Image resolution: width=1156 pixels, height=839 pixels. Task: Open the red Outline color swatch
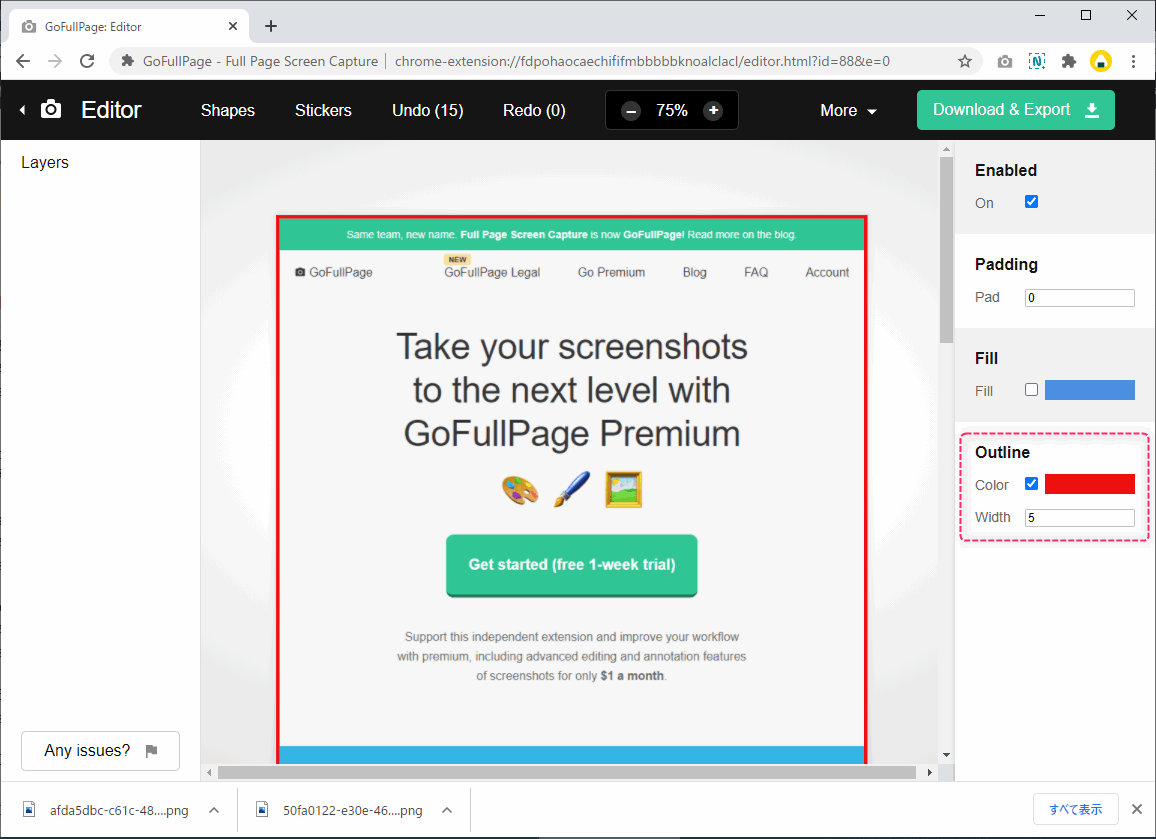click(1090, 484)
